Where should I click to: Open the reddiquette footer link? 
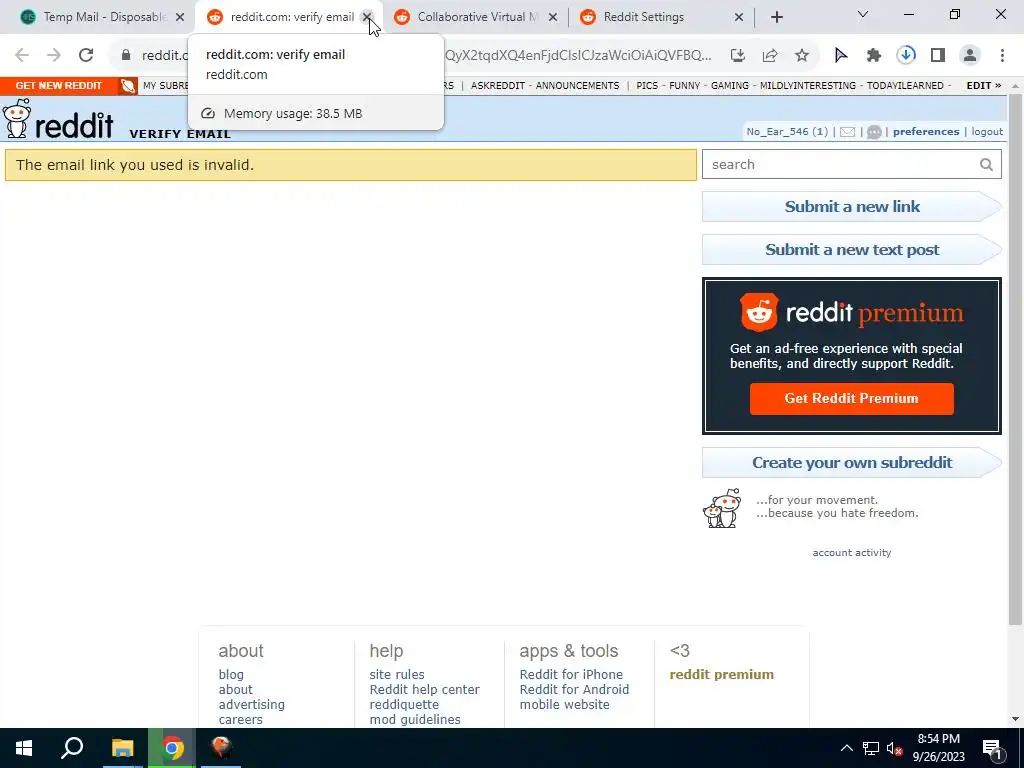[x=404, y=705]
